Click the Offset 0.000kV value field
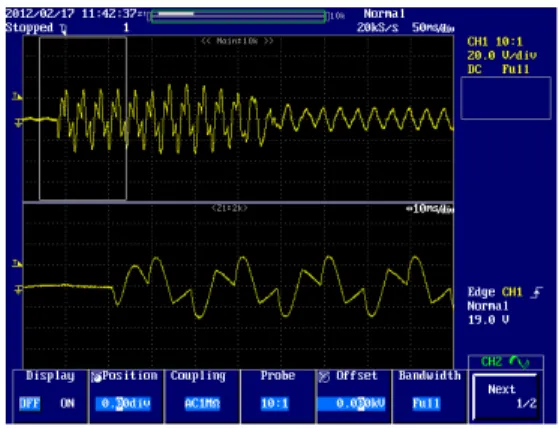This screenshot has width=559, height=429. click(352, 404)
